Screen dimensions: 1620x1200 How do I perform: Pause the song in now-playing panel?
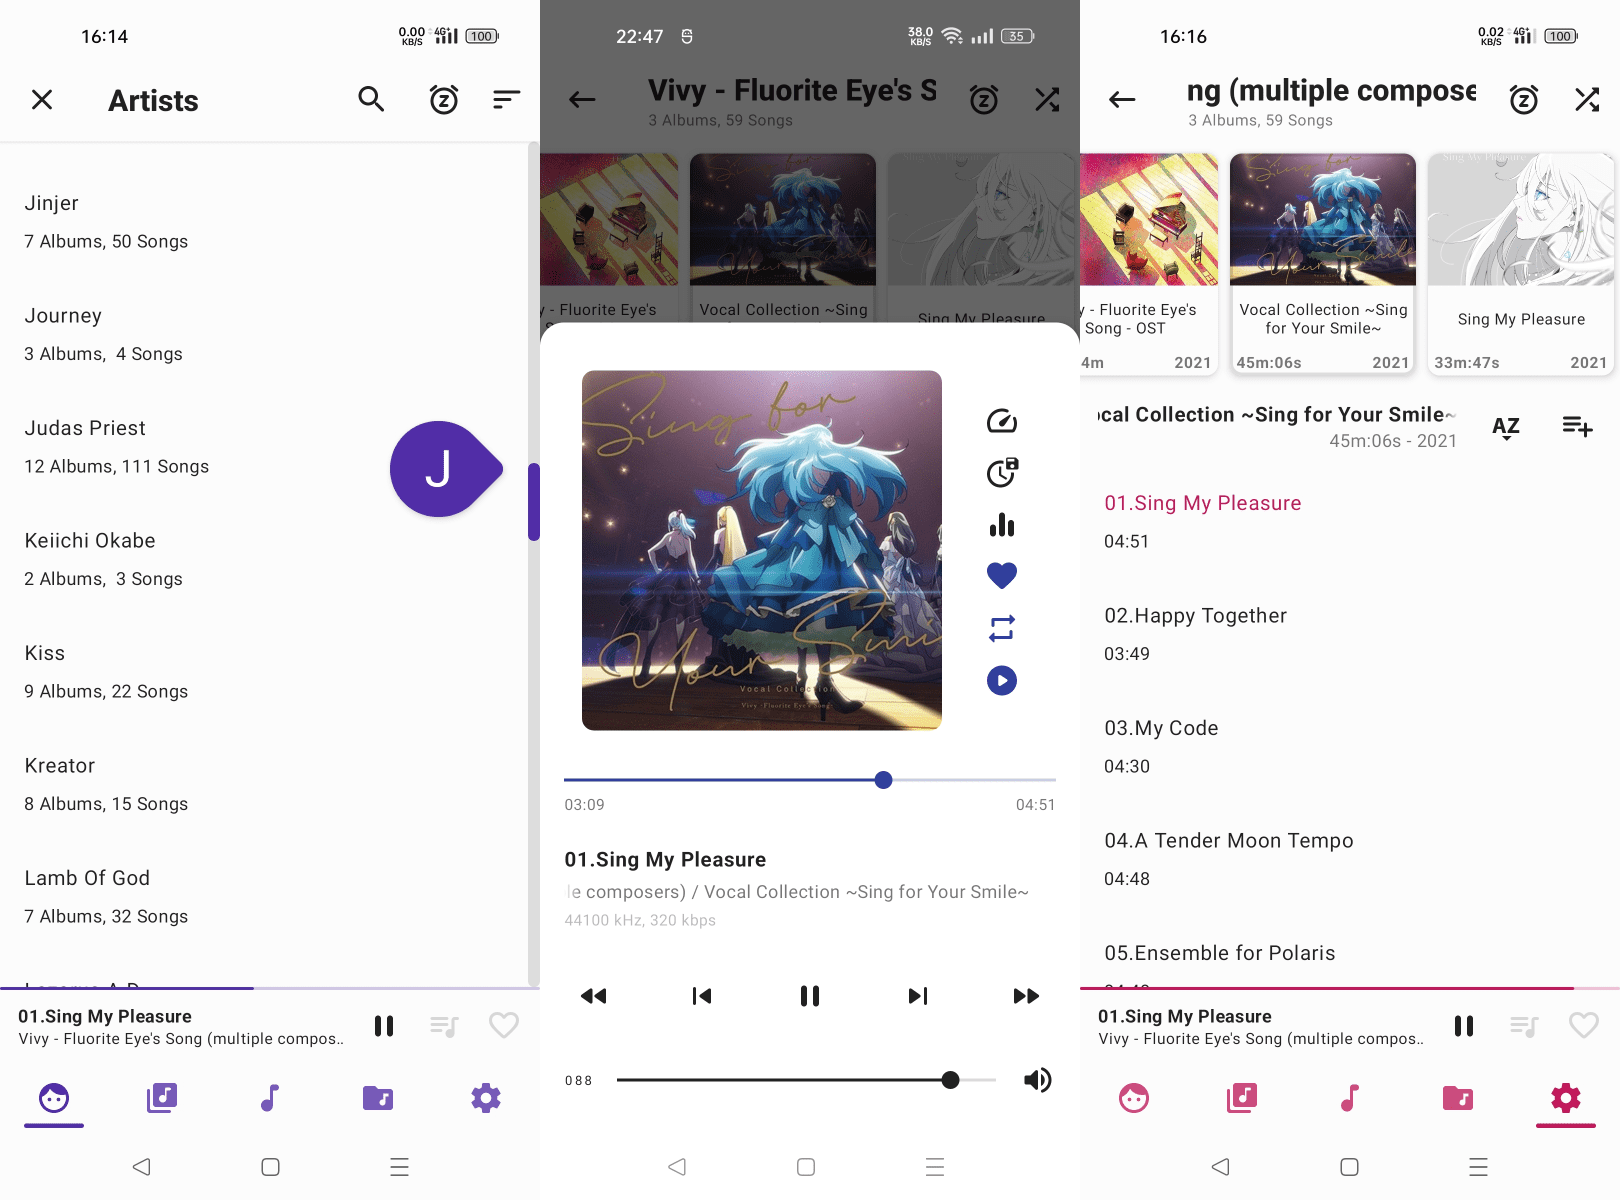[x=810, y=996]
